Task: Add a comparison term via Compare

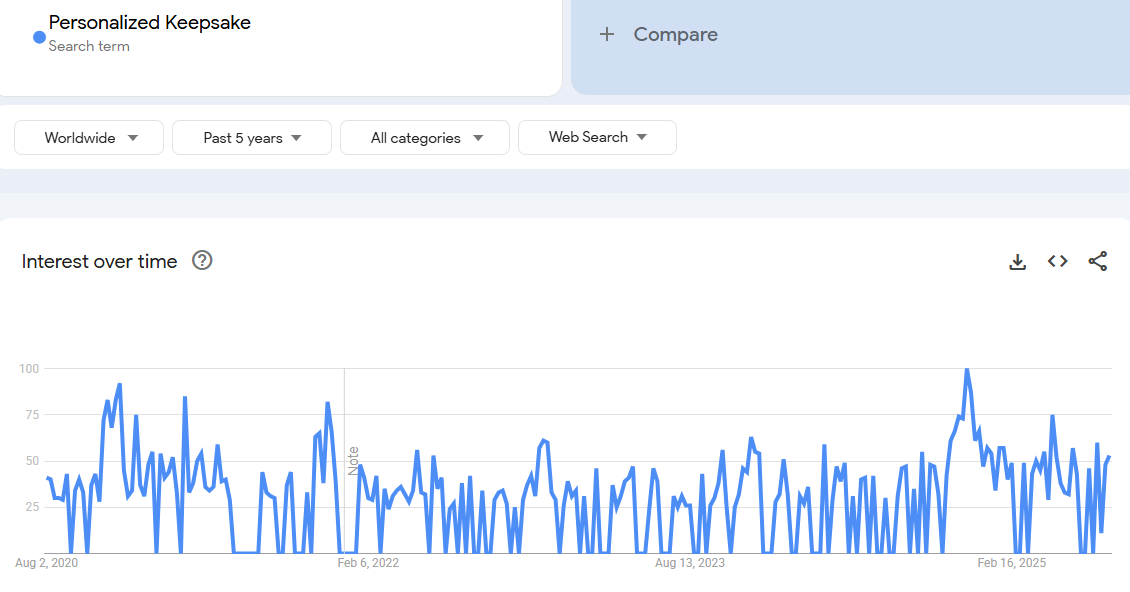Action: 675,35
